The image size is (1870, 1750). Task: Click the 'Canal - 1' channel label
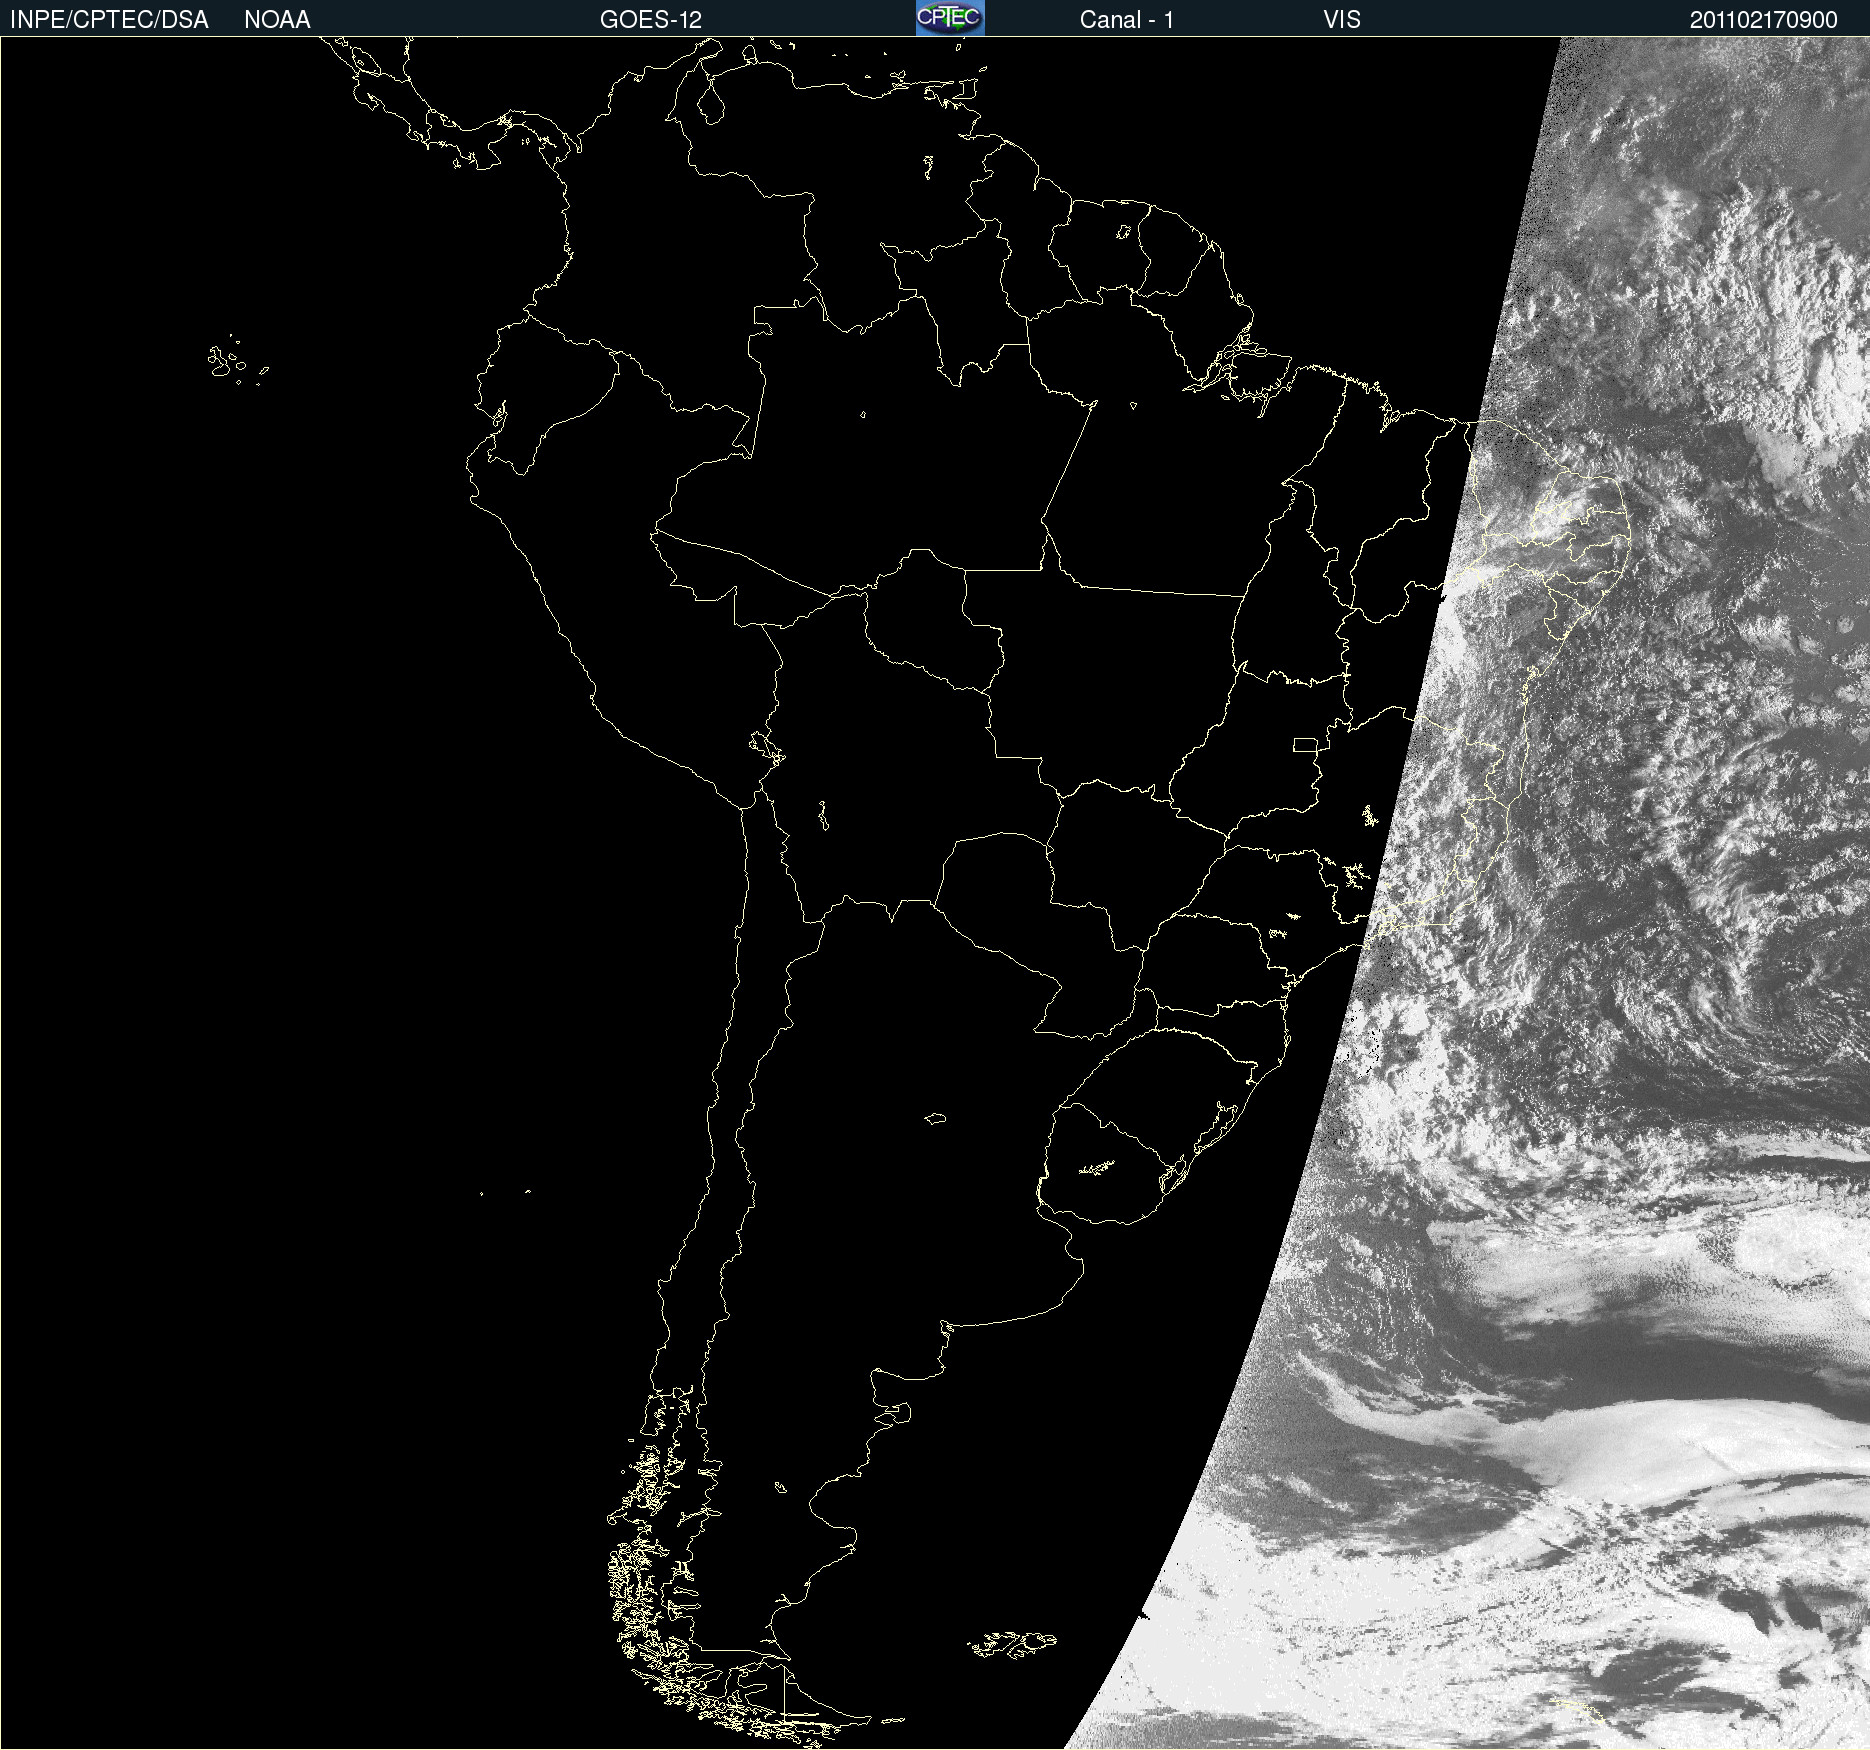(1127, 20)
